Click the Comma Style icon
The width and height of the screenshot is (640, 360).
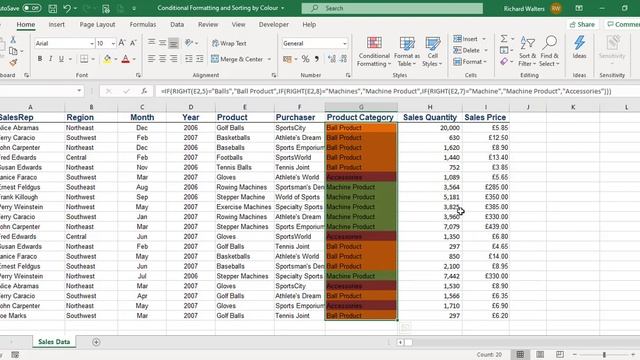pos(316,59)
